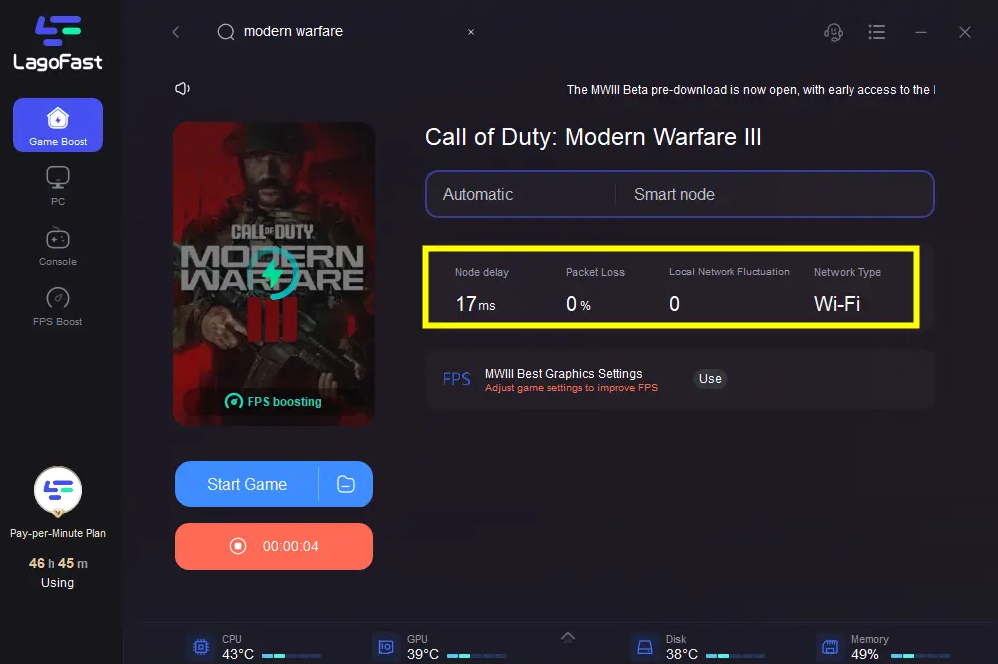998x664 pixels.
Task: Use the MWIII Best Graphics Settings
Action: pos(710,379)
